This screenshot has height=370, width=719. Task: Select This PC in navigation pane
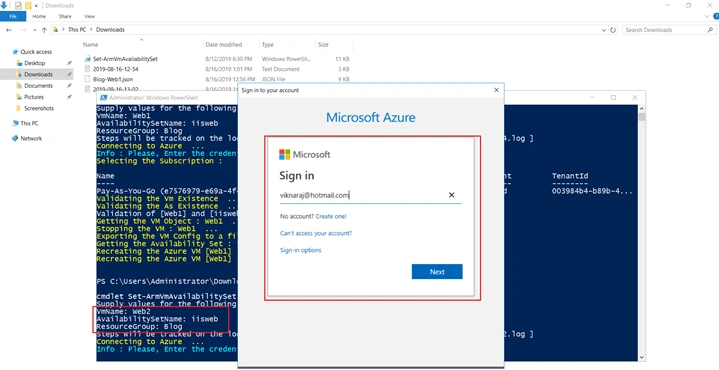(29, 123)
